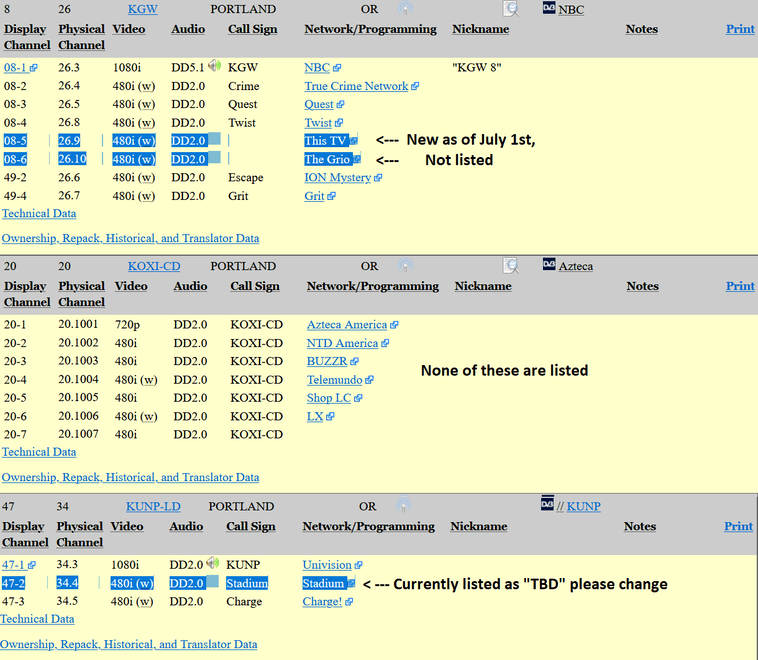Image resolution: width=758 pixels, height=660 pixels.
Task: Open the Shop LC link
Action: click(x=329, y=398)
